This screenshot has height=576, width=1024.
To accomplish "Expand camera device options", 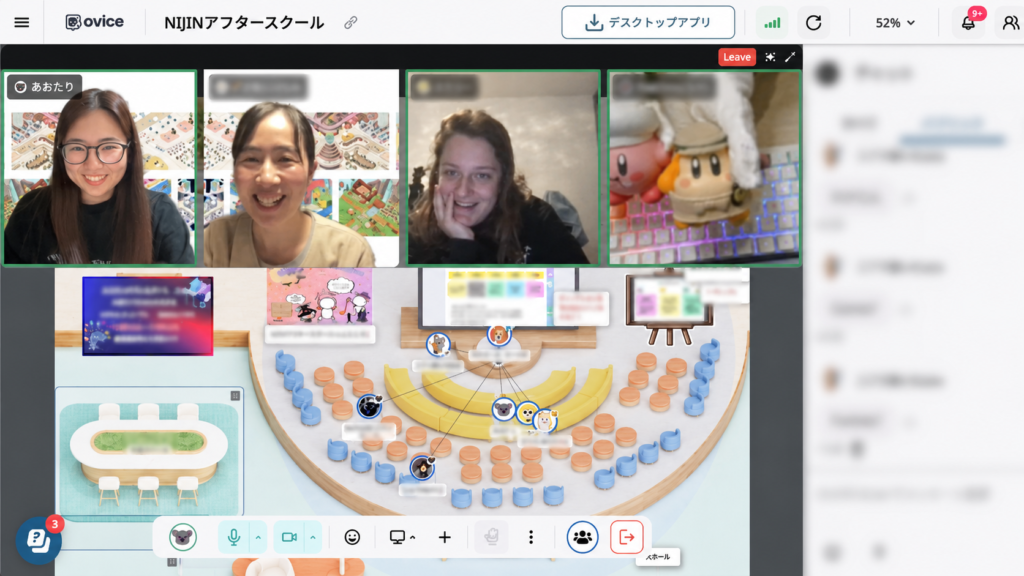I will pos(313,537).
